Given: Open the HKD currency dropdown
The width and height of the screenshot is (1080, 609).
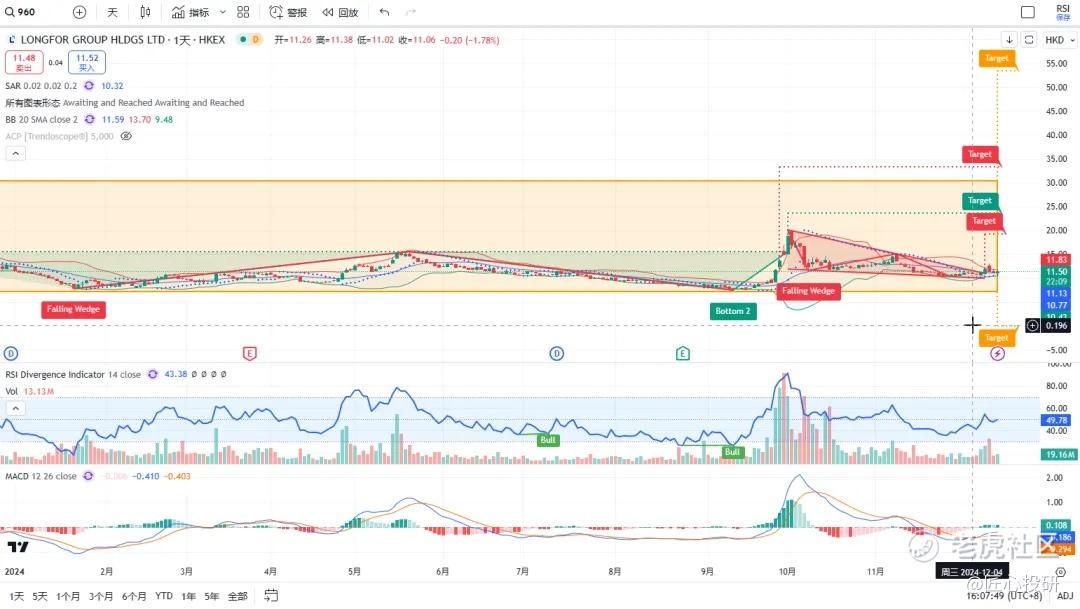Looking at the screenshot, I should point(1059,40).
